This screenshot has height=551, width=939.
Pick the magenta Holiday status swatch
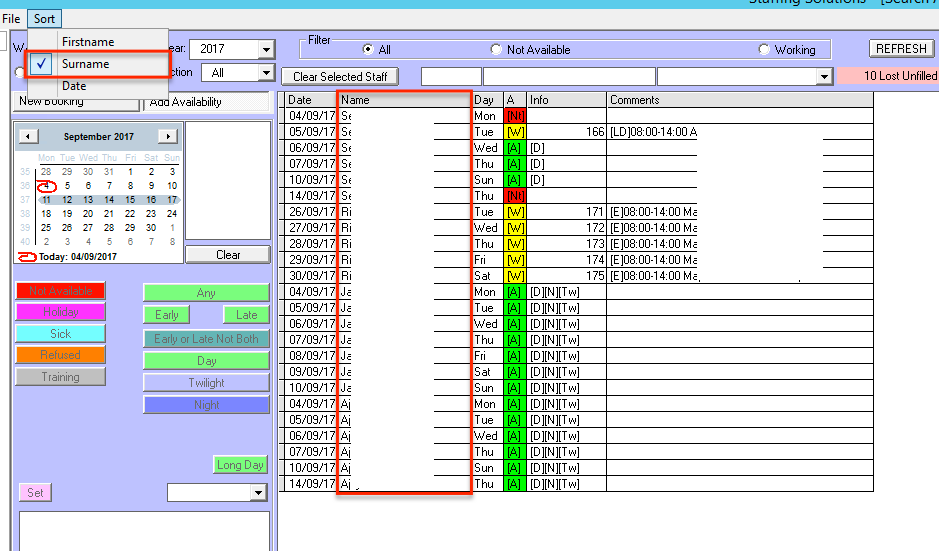point(60,312)
